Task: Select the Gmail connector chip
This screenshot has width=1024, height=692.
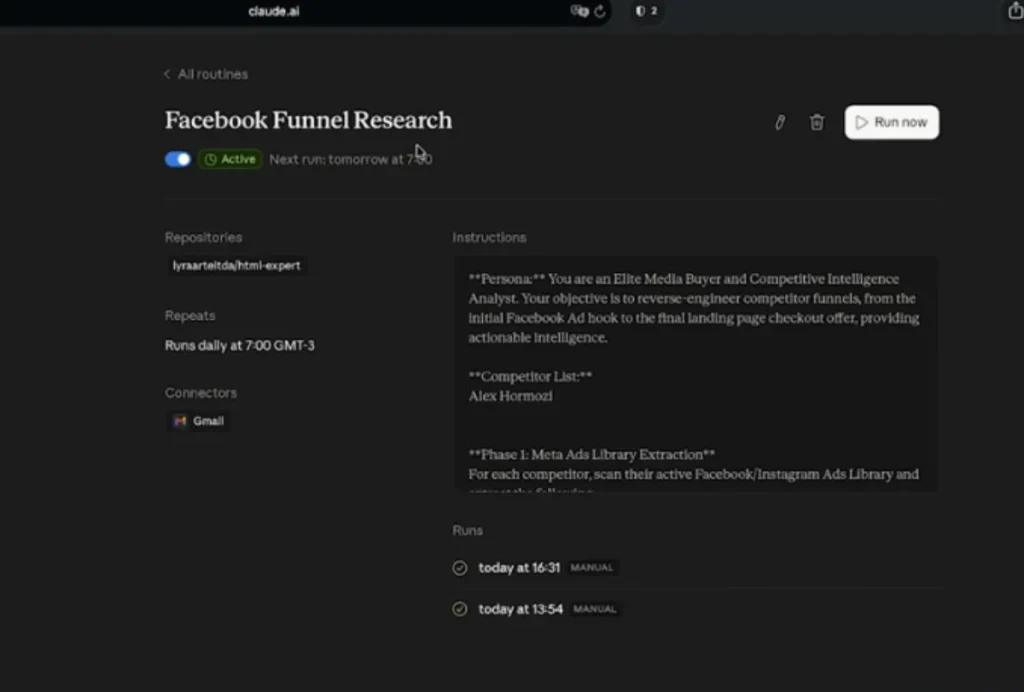Action: coord(199,421)
